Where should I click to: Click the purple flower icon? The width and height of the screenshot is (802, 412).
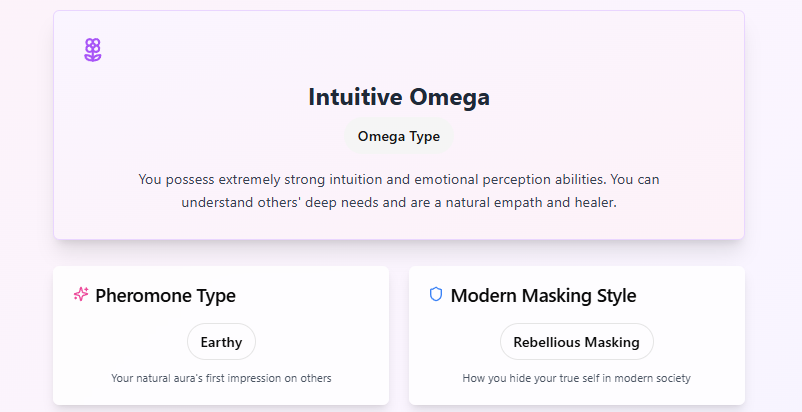[93, 50]
